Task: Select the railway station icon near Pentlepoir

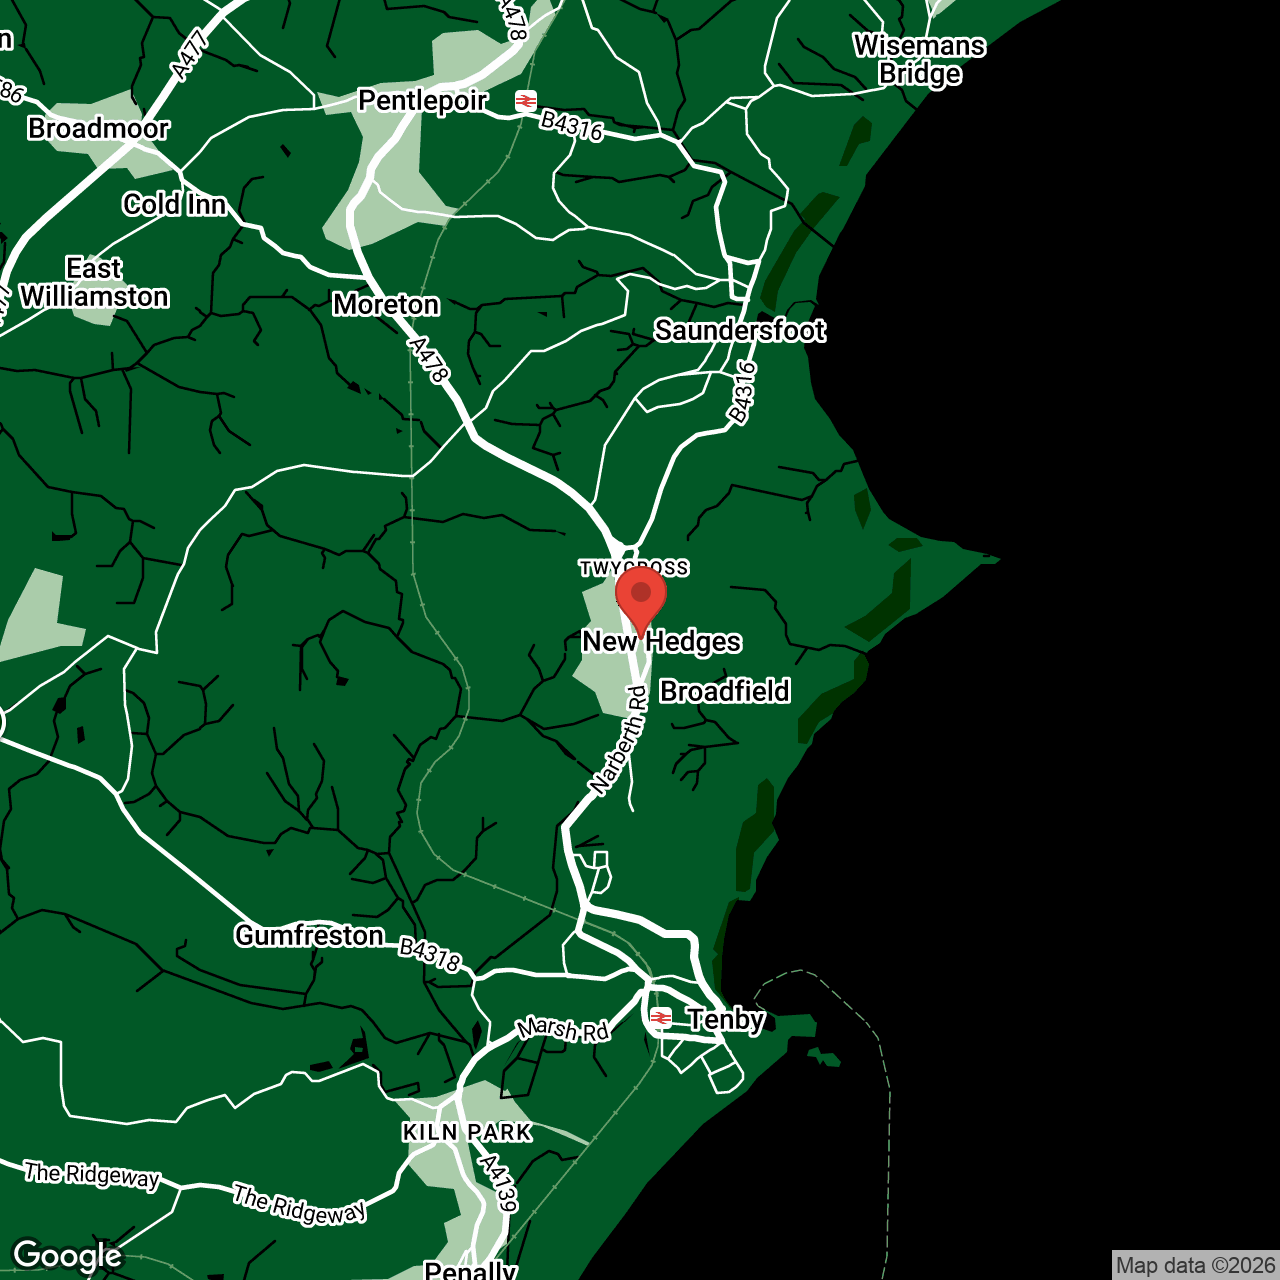Action: pos(526,101)
